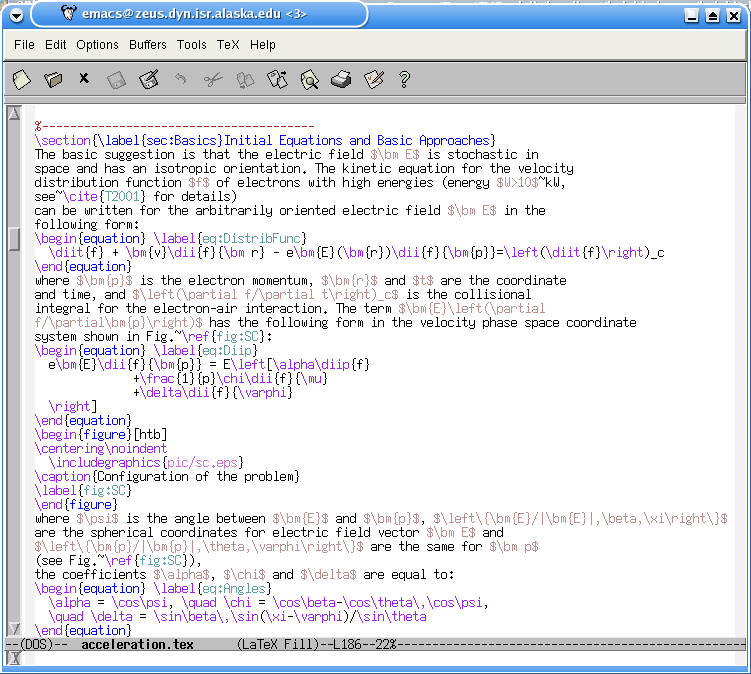The height and width of the screenshot is (674, 751).
Task: Close the buffer with the X icon
Action: (x=84, y=78)
